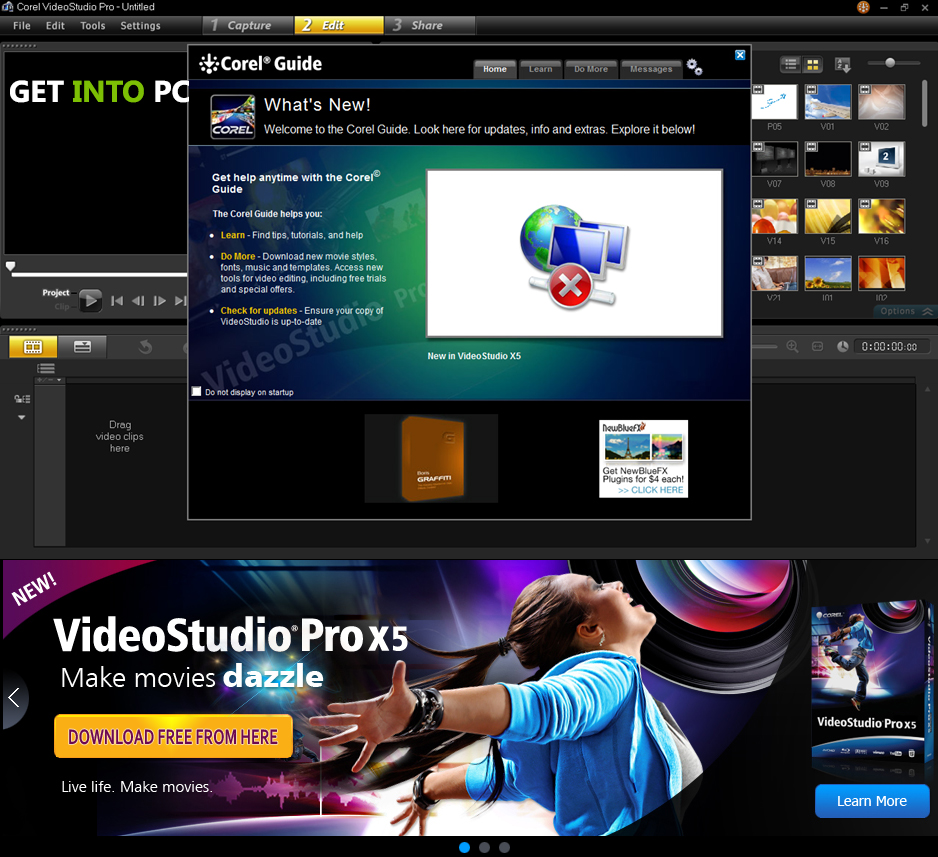The width and height of the screenshot is (938, 857).
Task: Select the second banner carousel dot
Action: (485, 847)
